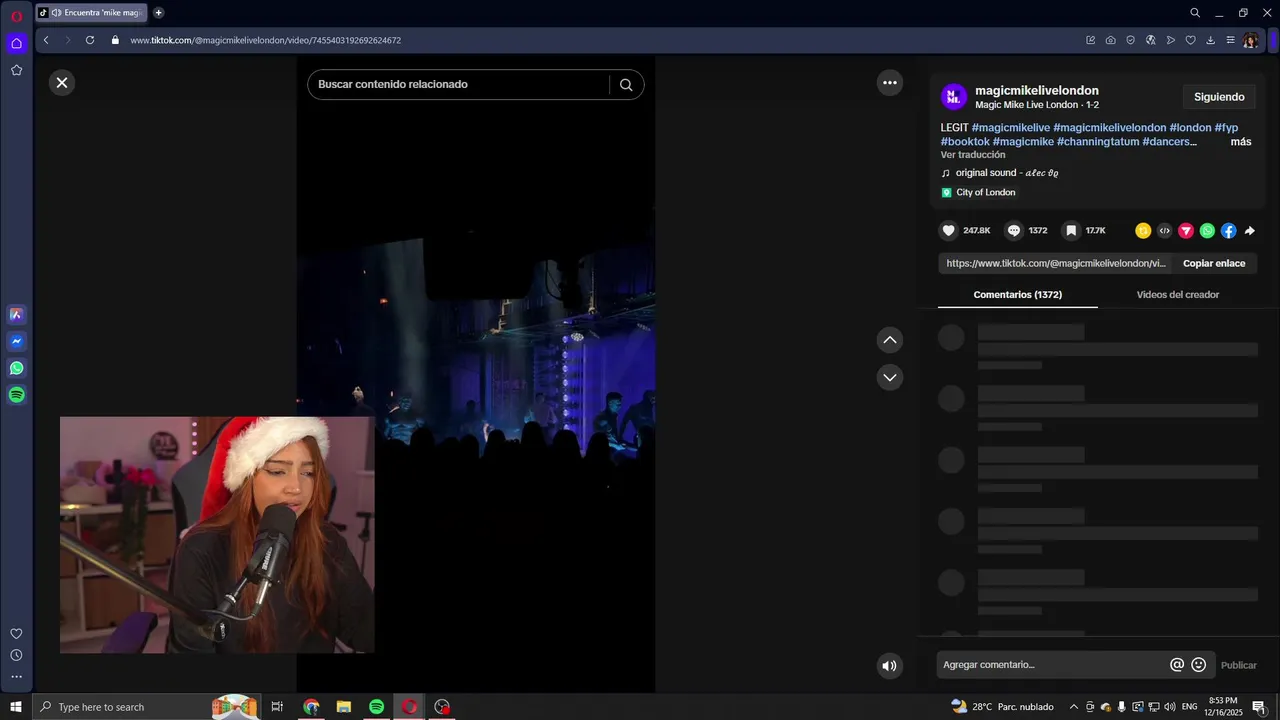Open a new browser tab with plus
This screenshot has width=1280, height=720.
coord(158,13)
